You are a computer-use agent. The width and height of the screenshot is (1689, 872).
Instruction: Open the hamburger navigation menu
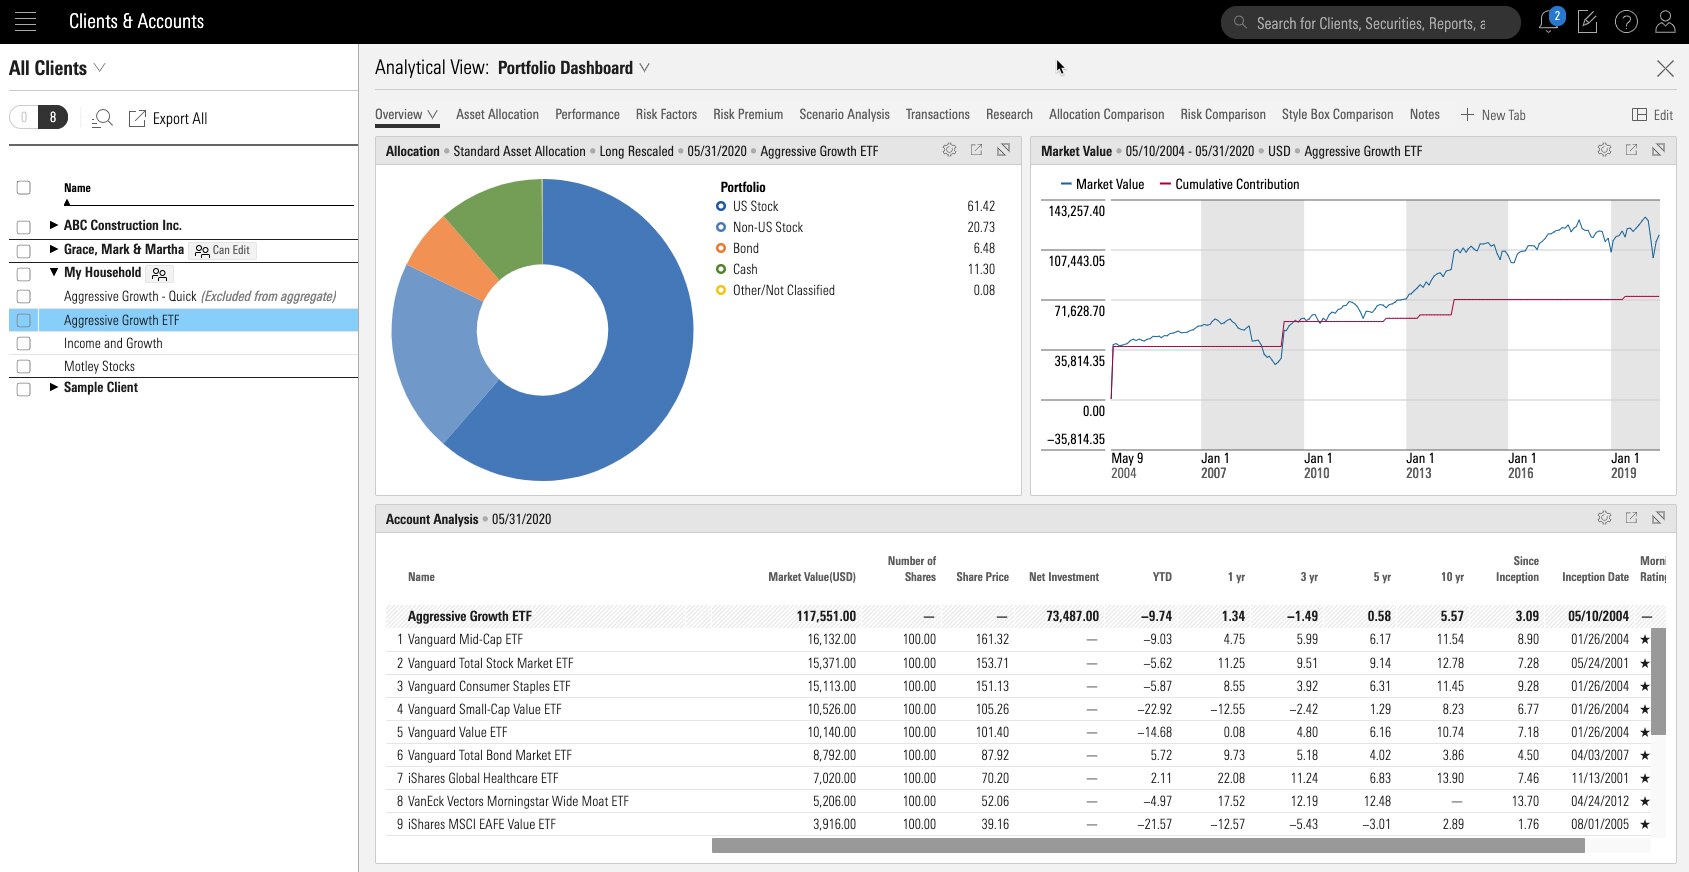coord(25,21)
